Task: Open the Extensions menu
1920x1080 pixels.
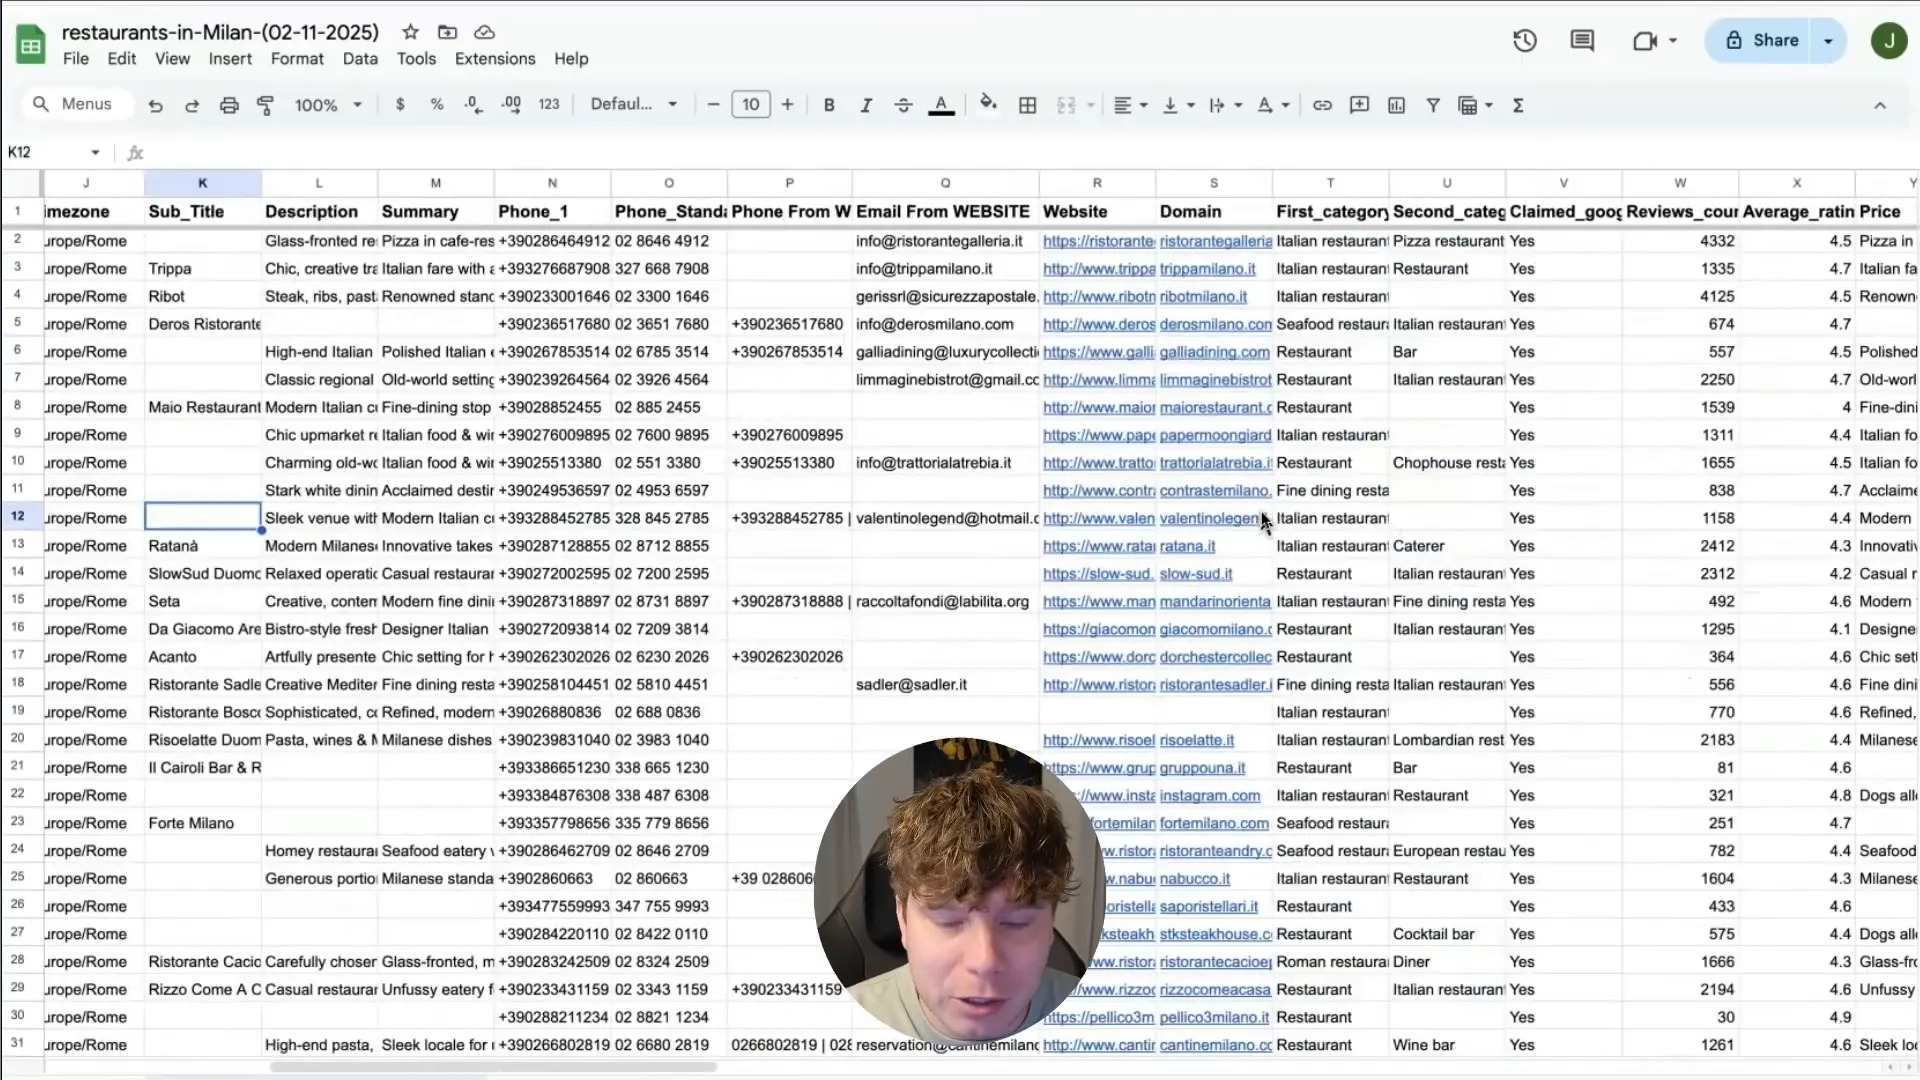Action: (494, 59)
